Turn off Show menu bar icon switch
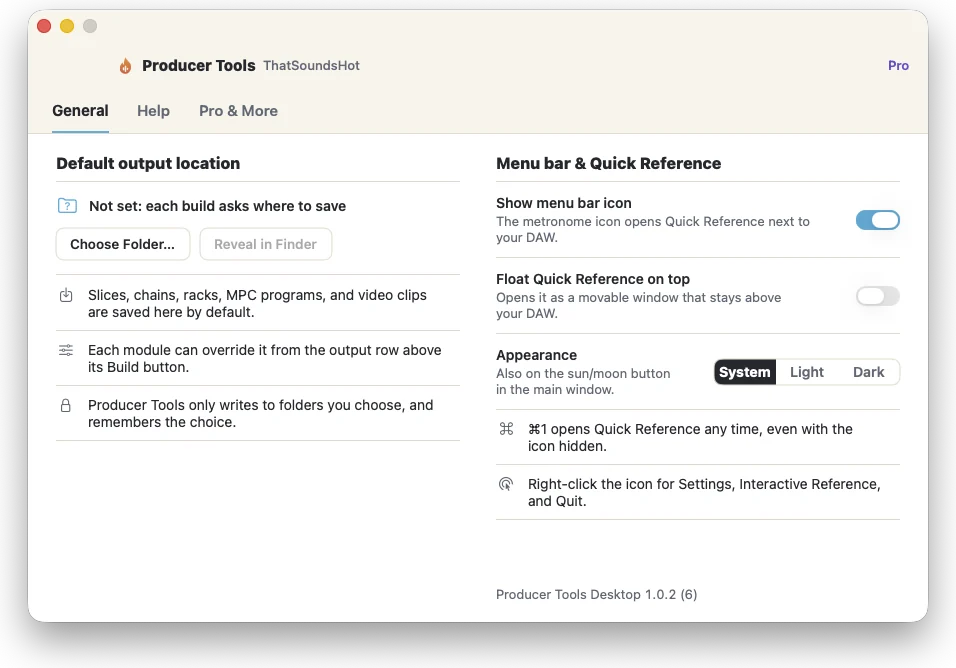This screenshot has height=668, width=956. (877, 220)
